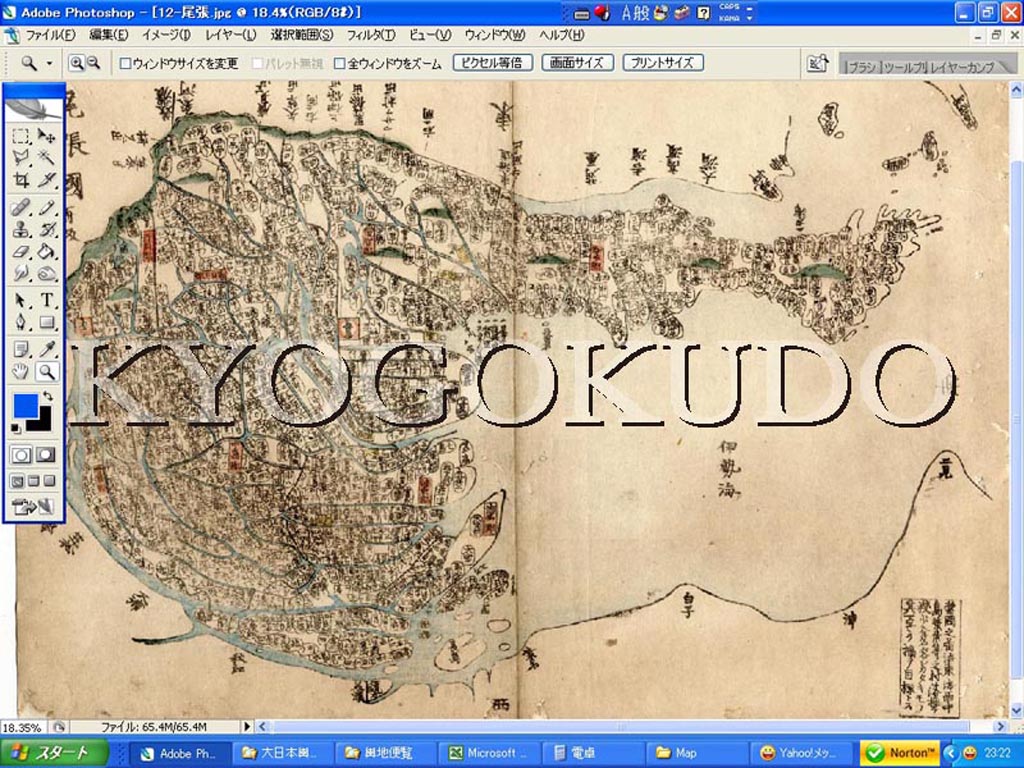
Task: Select the Polygonal Lasso tool
Action: [21, 157]
